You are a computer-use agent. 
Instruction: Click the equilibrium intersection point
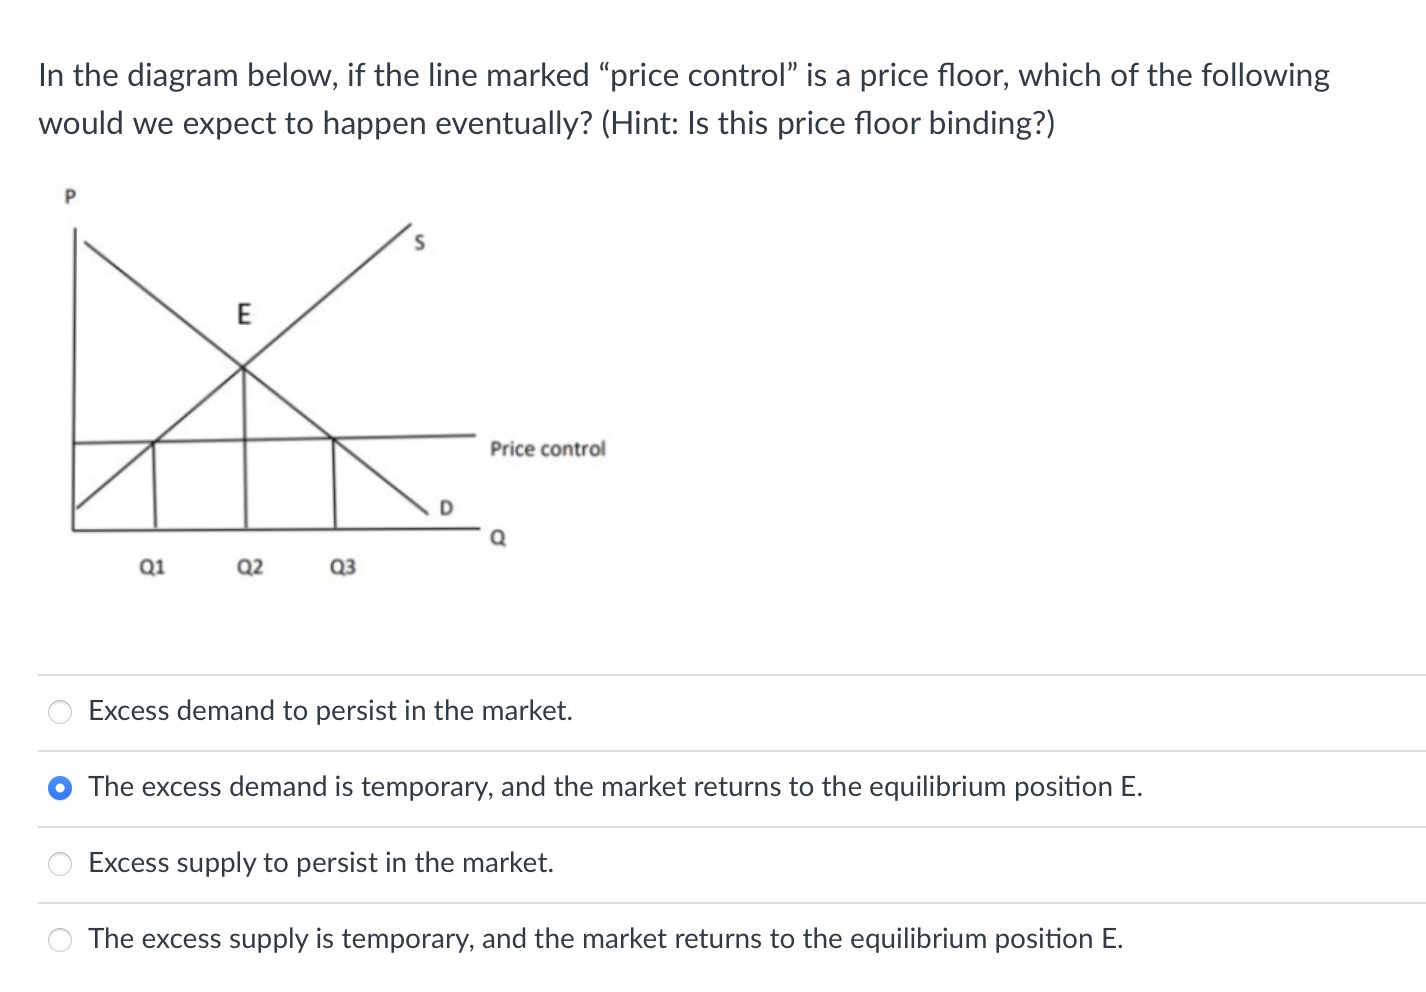243,367
